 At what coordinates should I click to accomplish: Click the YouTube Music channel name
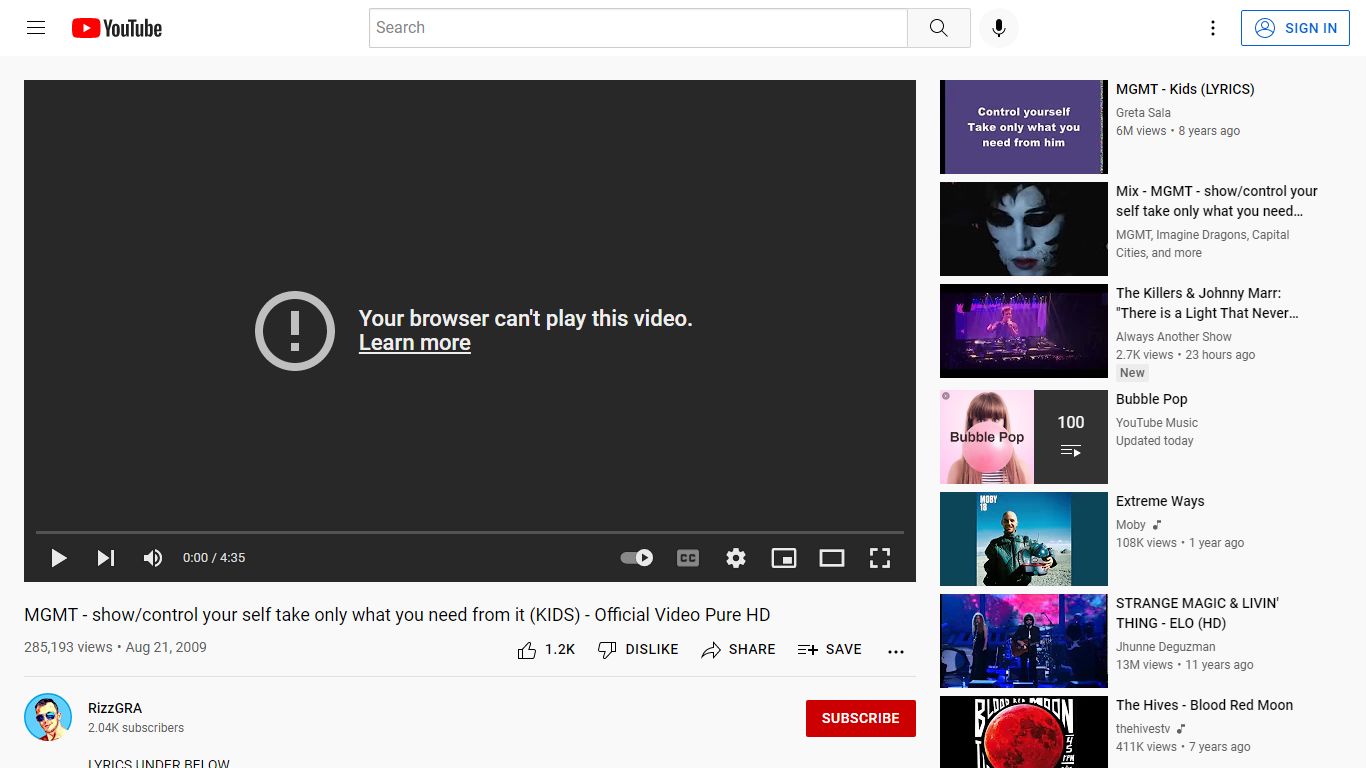click(x=1157, y=423)
